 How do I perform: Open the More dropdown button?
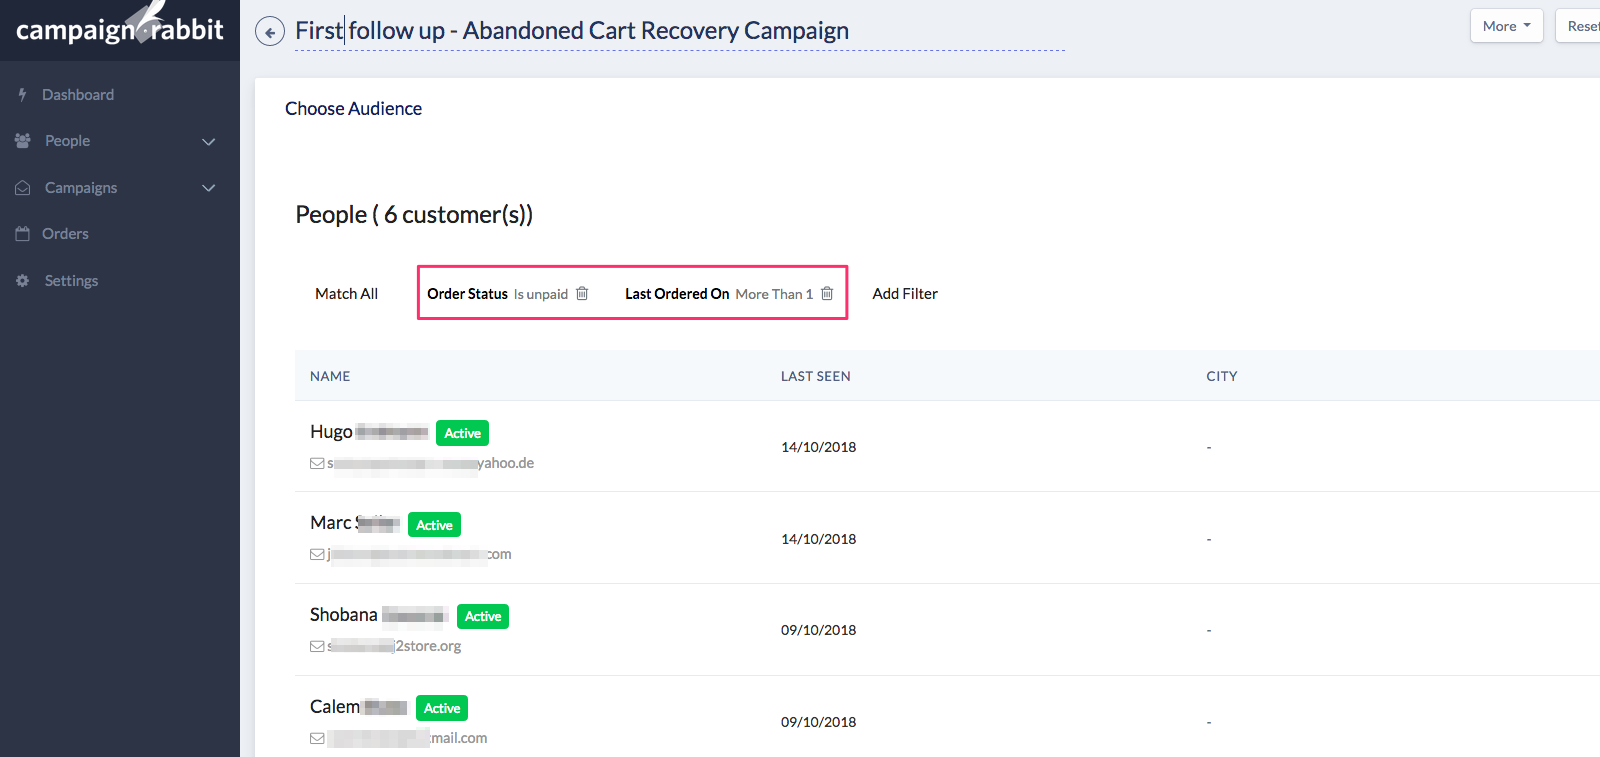pos(1506,26)
